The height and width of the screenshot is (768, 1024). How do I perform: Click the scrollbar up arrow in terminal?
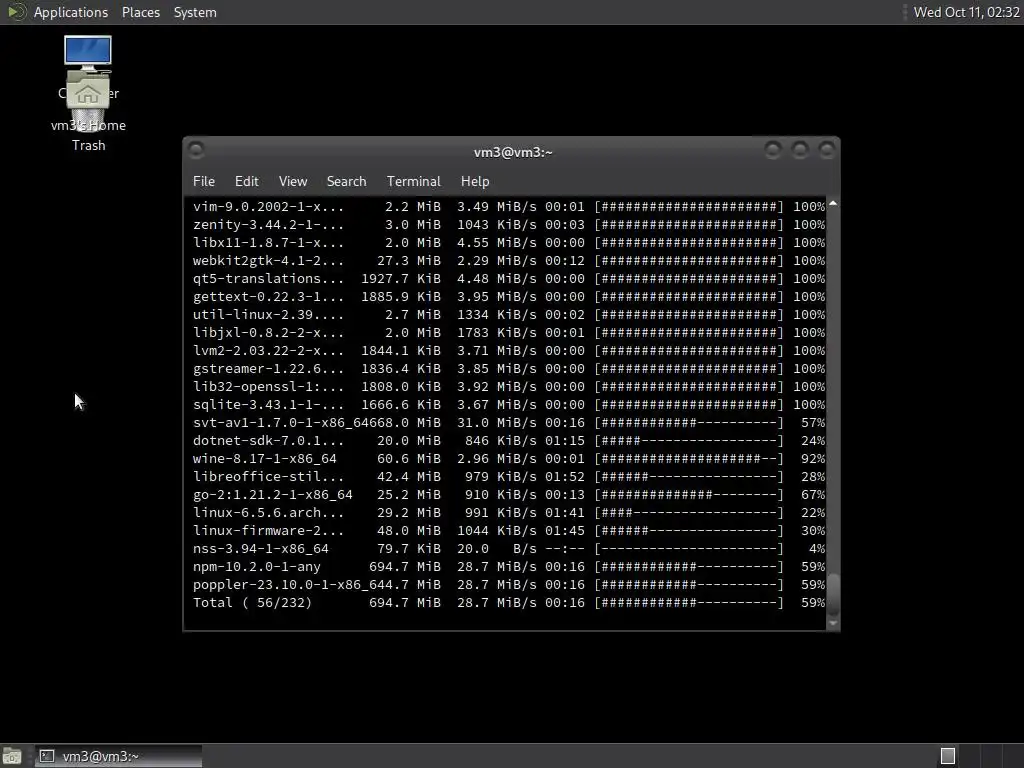[x=833, y=204]
